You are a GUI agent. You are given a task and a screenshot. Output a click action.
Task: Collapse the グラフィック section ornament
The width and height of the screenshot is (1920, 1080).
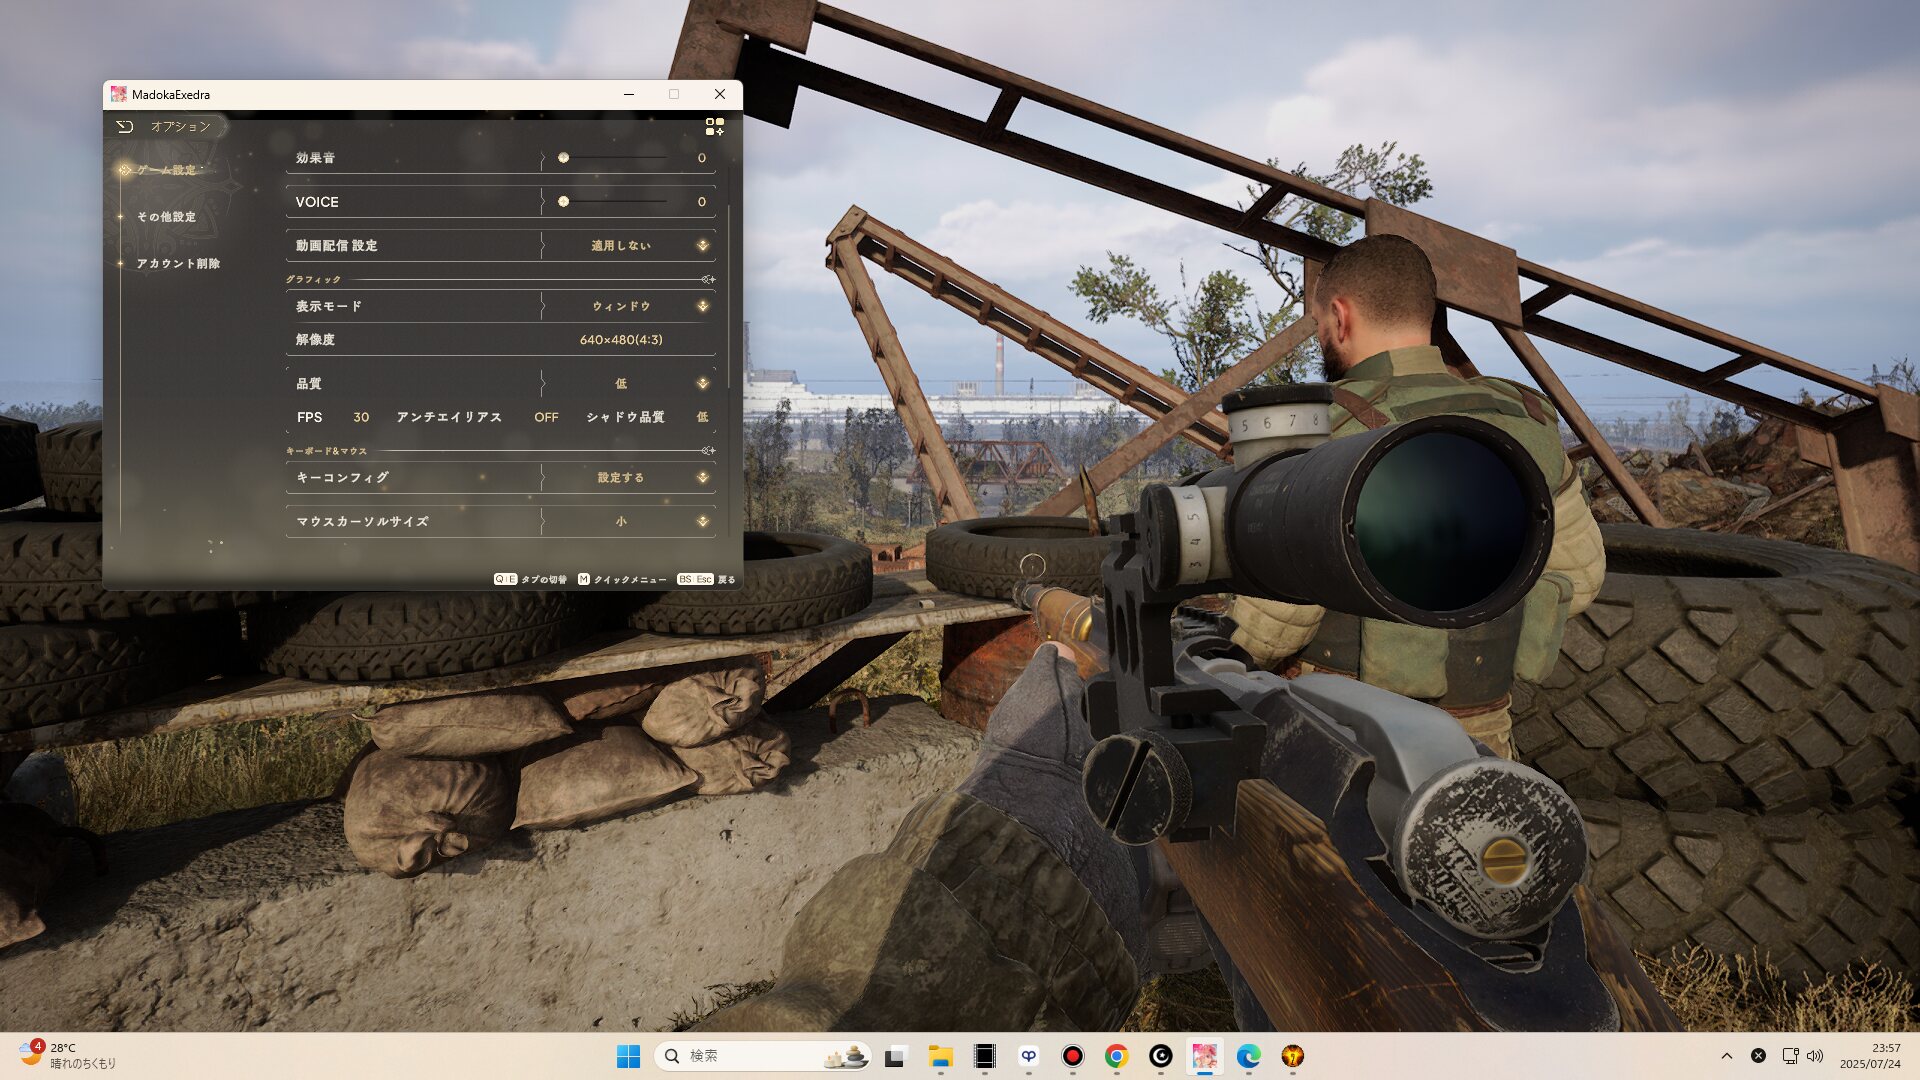click(x=708, y=280)
